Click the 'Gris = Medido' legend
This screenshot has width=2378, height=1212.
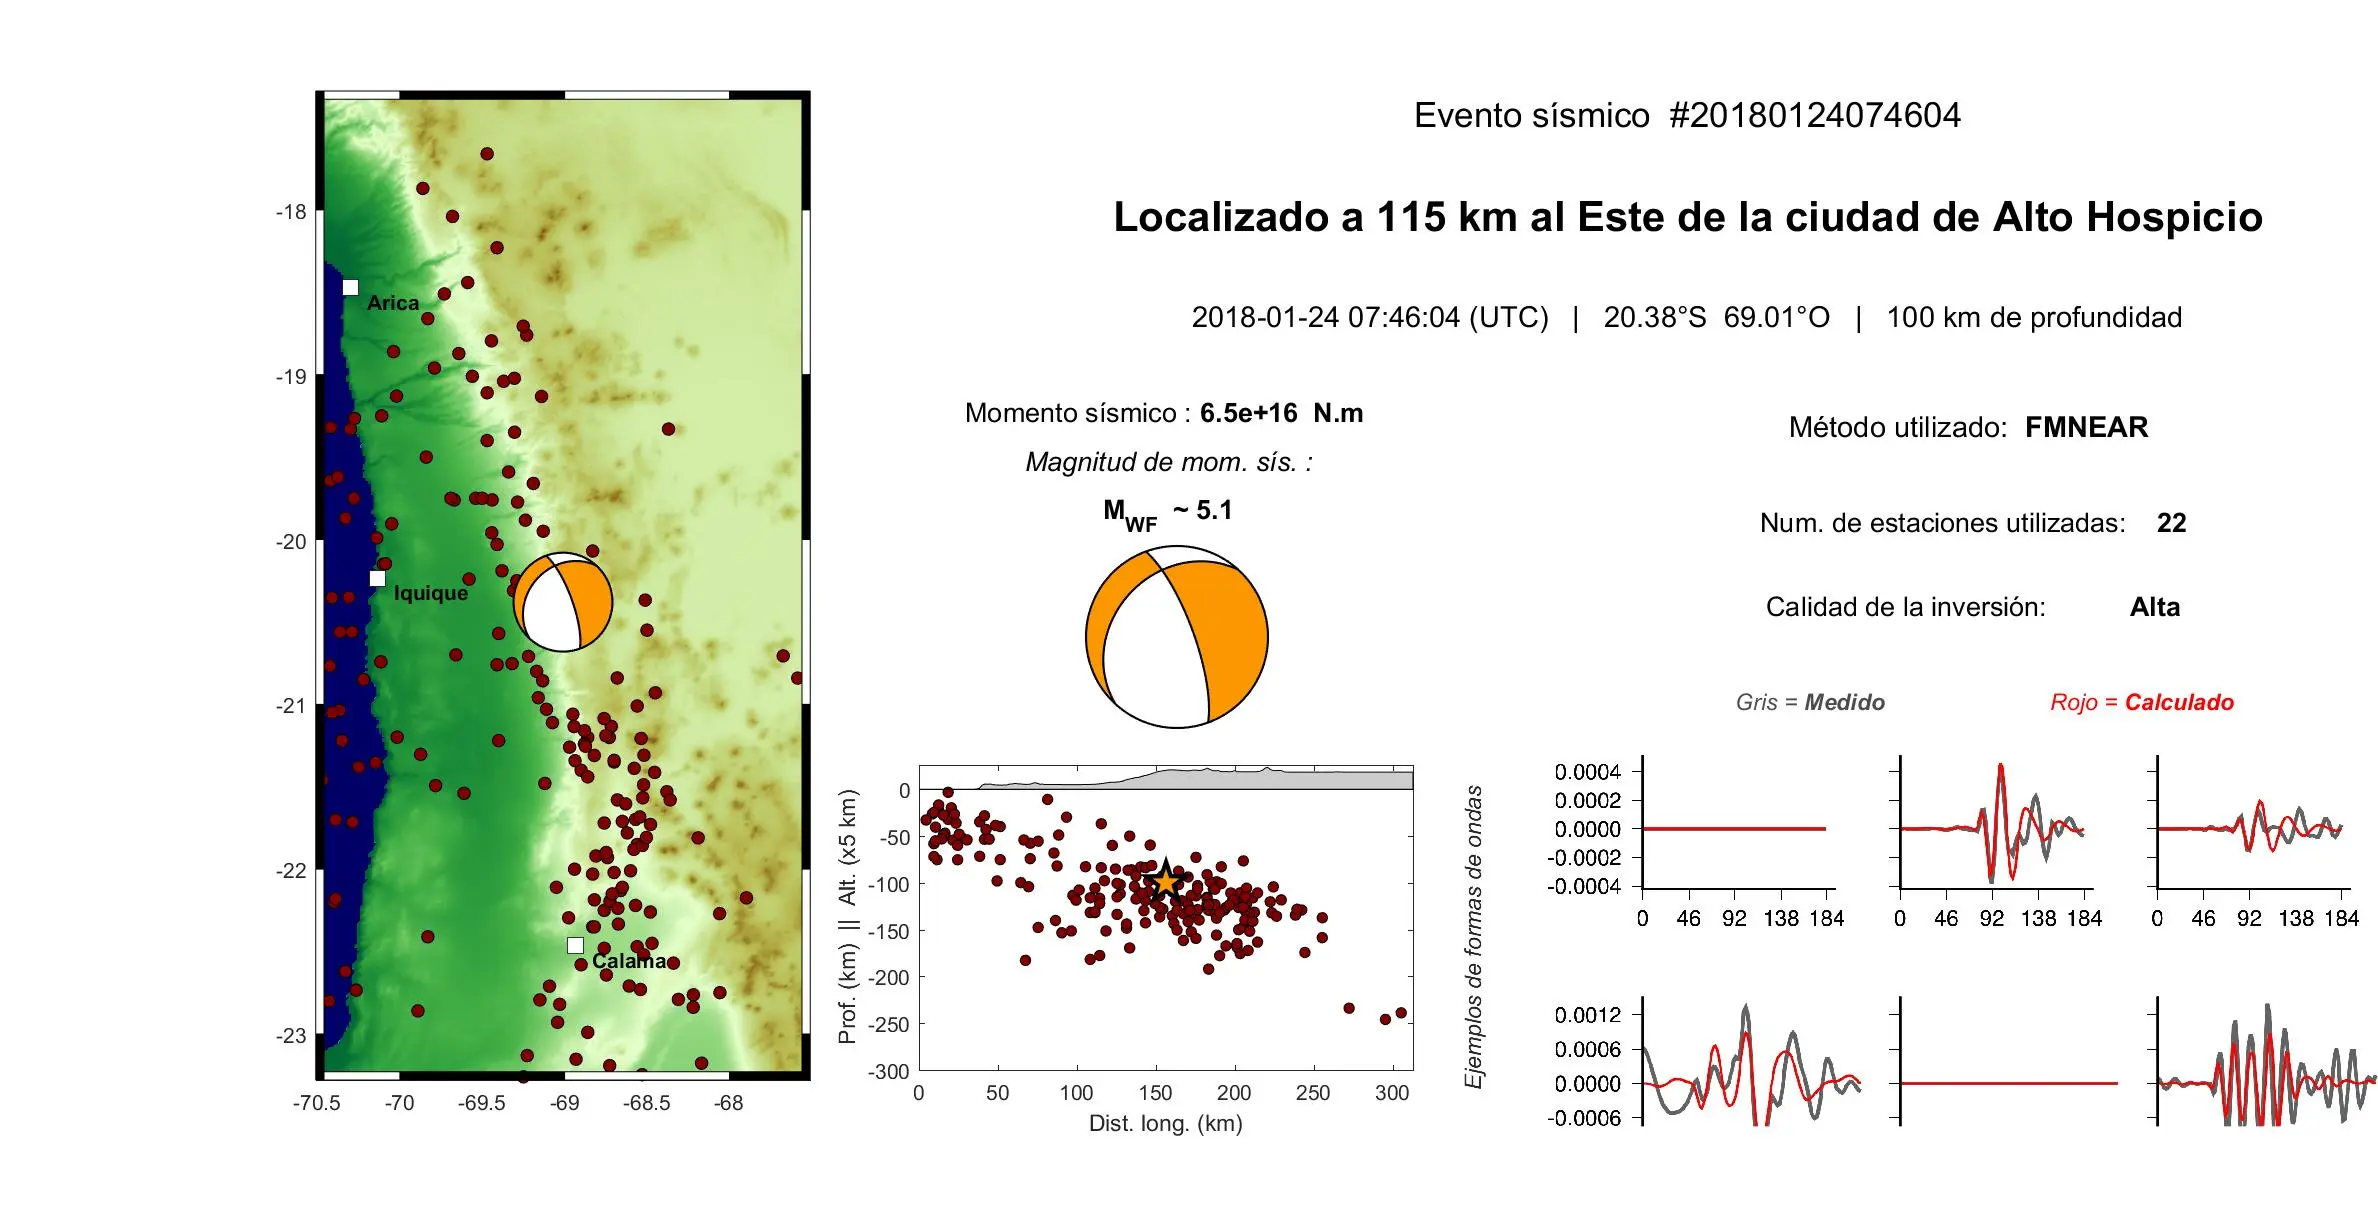[x=1810, y=702]
